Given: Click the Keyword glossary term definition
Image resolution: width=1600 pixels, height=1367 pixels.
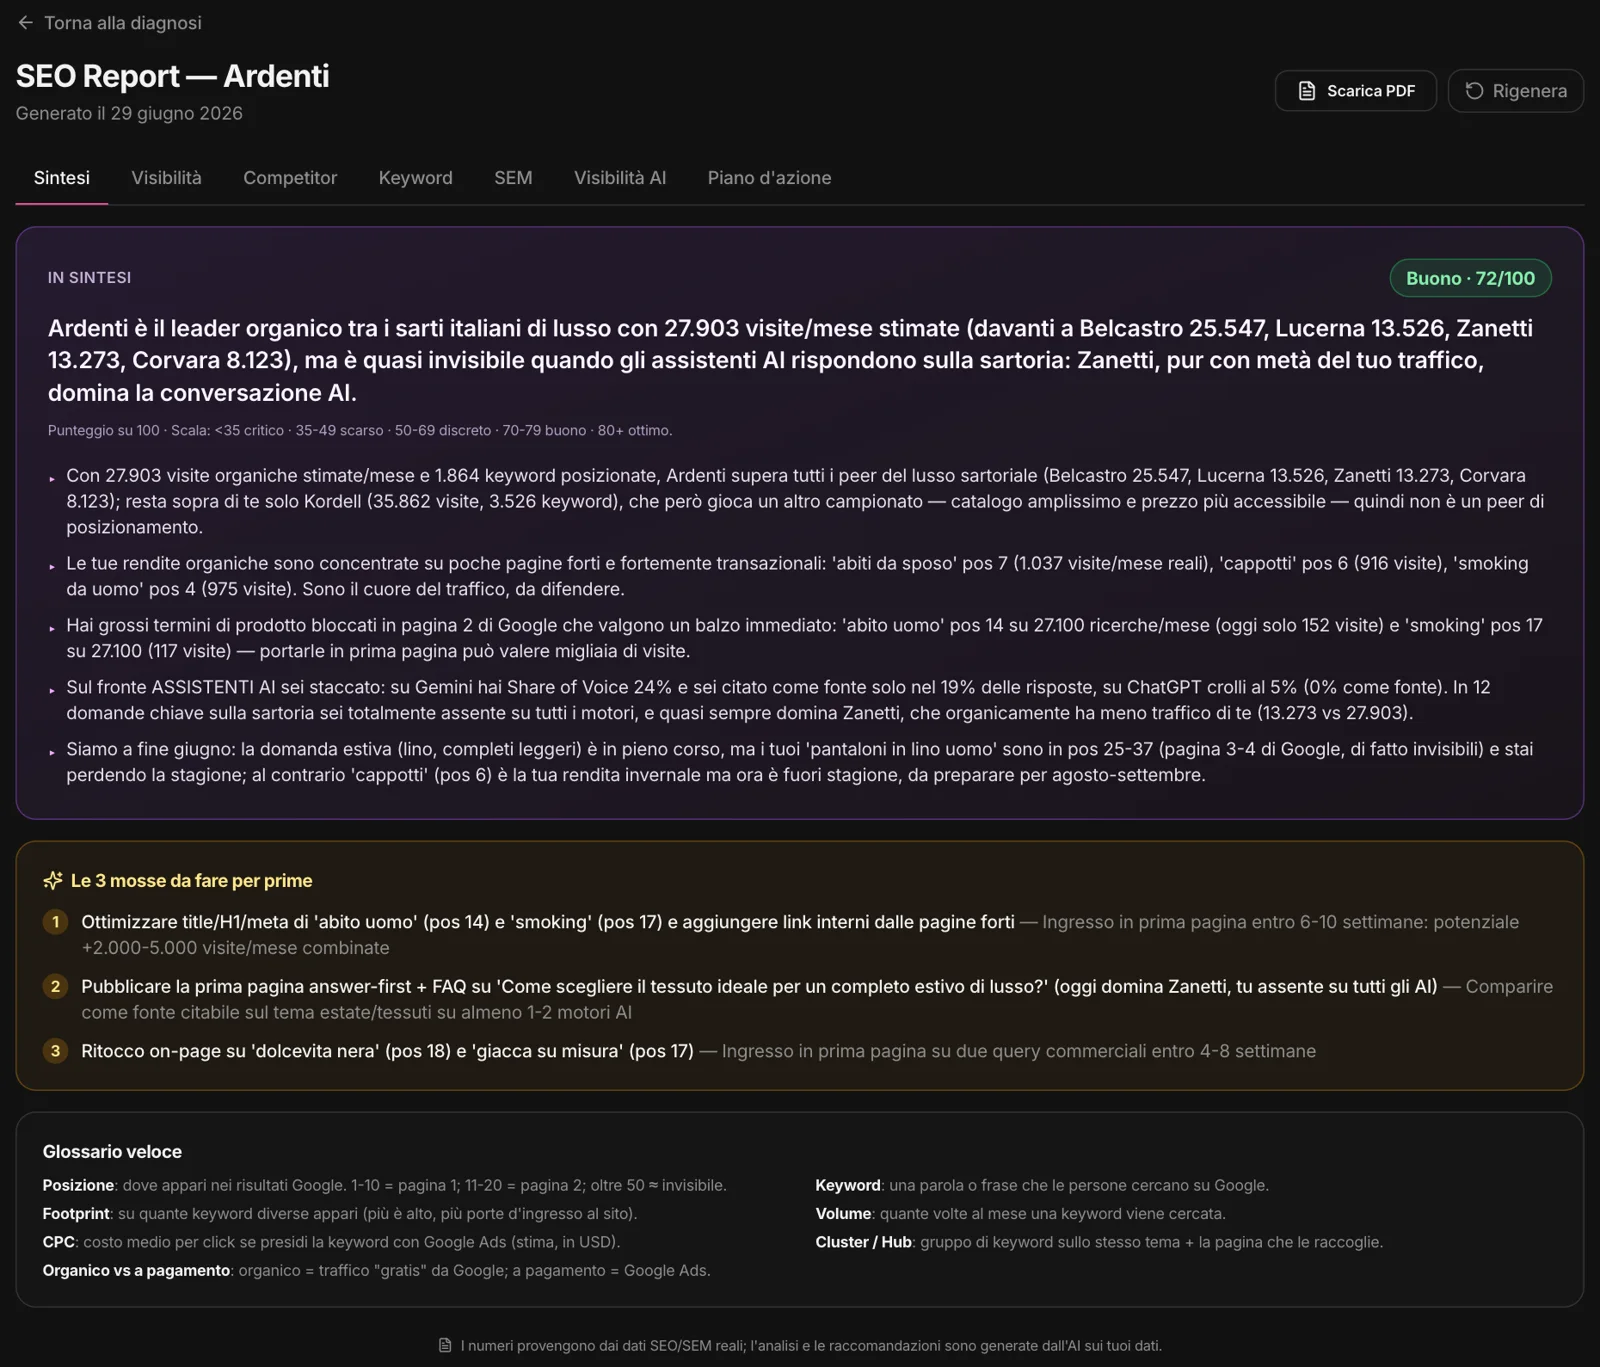Looking at the screenshot, I should point(1042,1185).
